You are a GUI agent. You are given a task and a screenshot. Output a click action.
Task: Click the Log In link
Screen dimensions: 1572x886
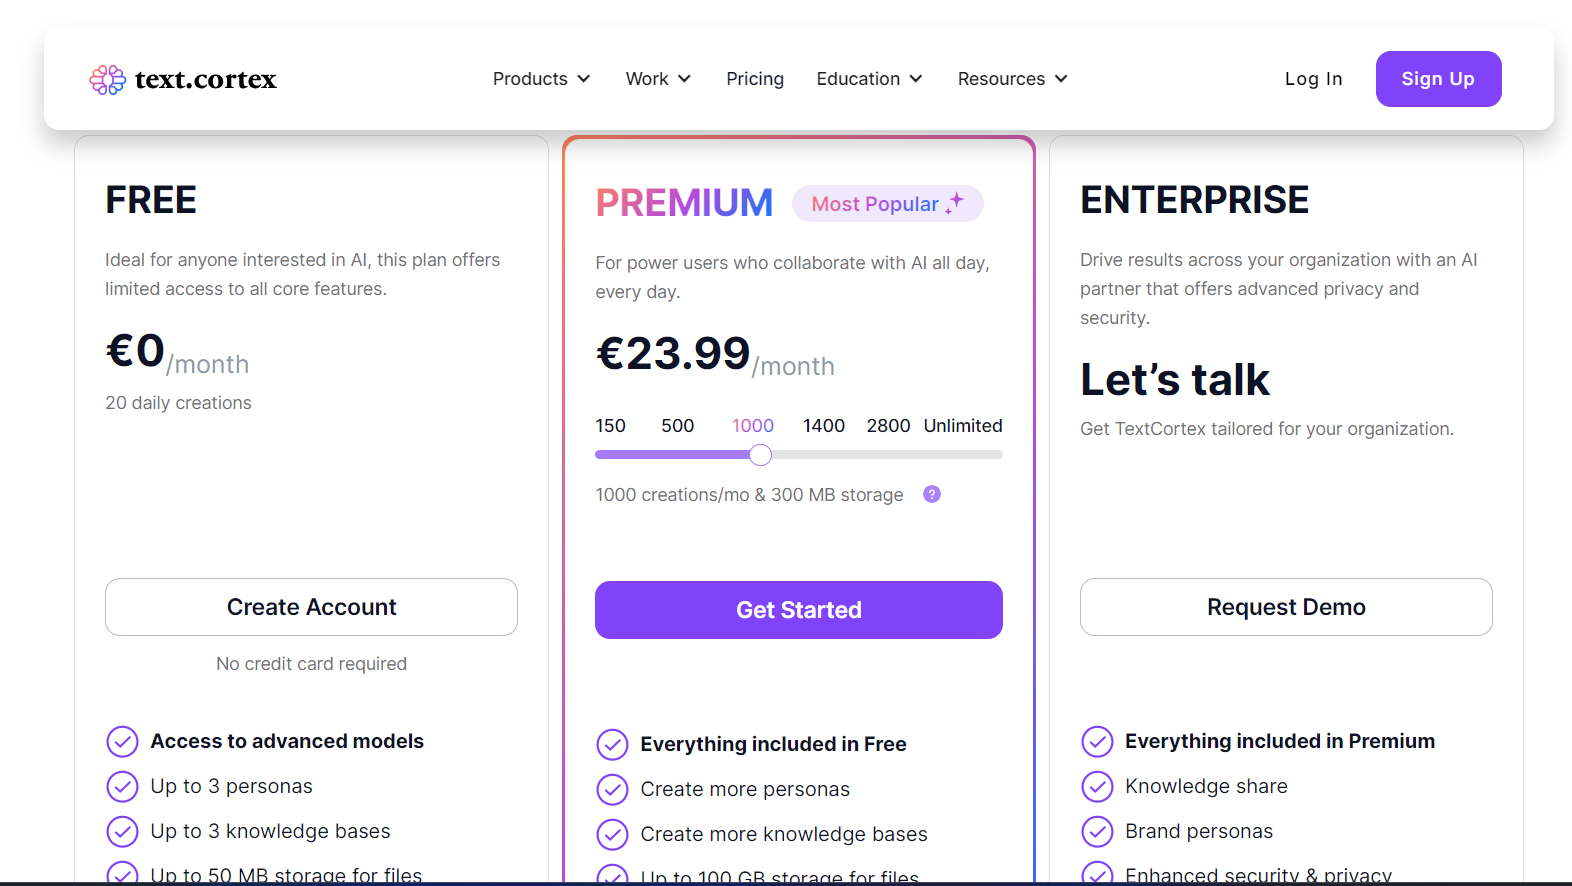(x=1313, y=79)
